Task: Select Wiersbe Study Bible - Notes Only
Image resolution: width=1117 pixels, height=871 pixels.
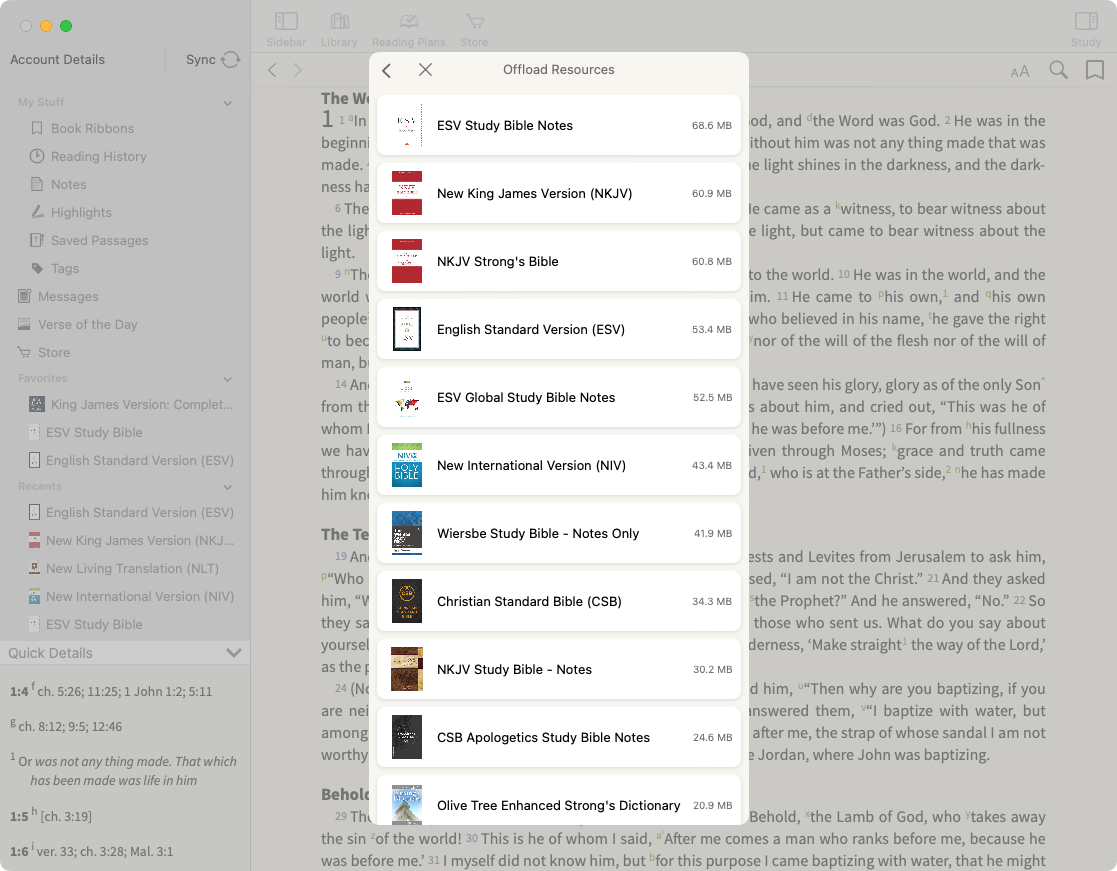Action: 558,533
